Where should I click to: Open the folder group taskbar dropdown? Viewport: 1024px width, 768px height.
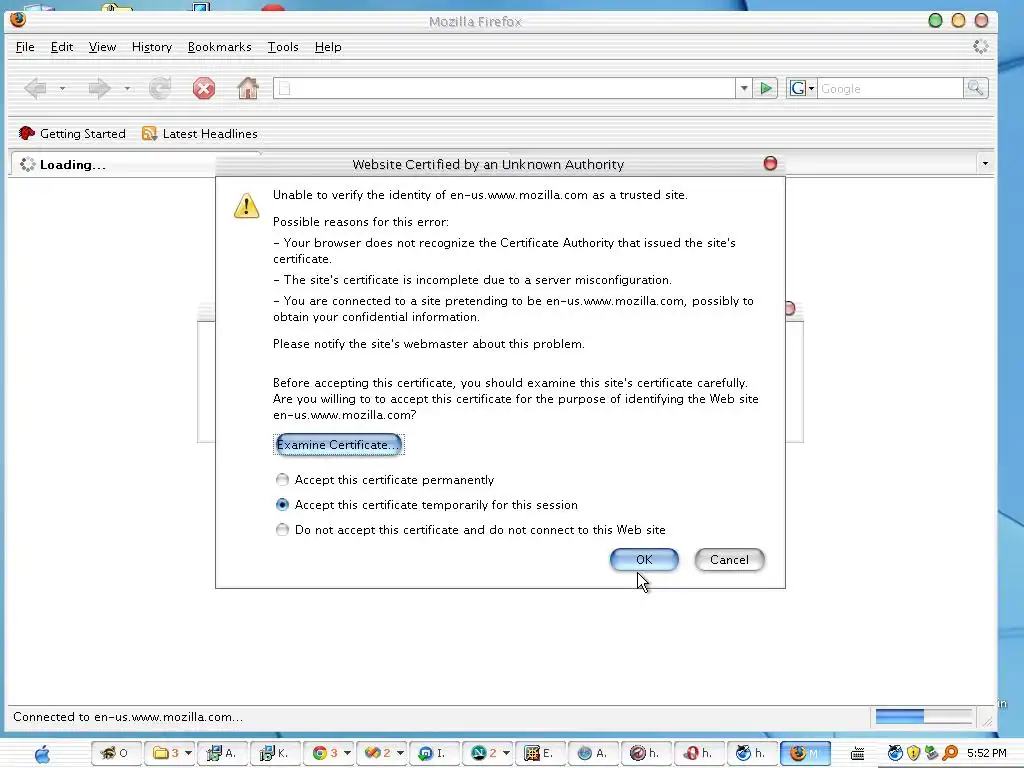click(188, 753)
